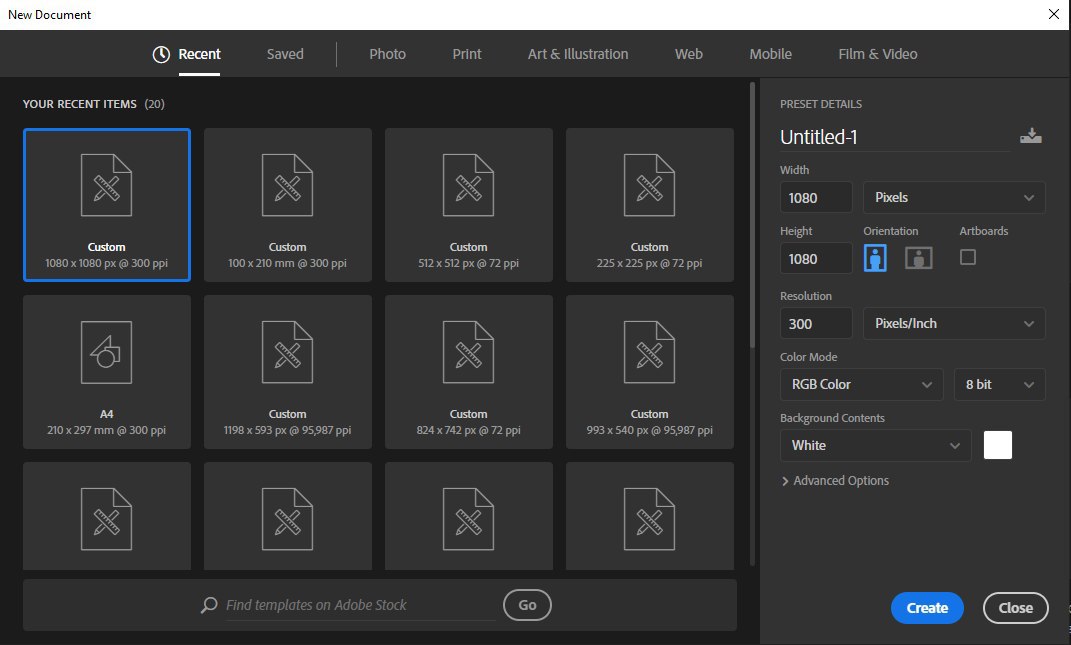Screen dimensions: 1071x645
Task: Switch to the Web tab
Action: click(x=688, y=54)
